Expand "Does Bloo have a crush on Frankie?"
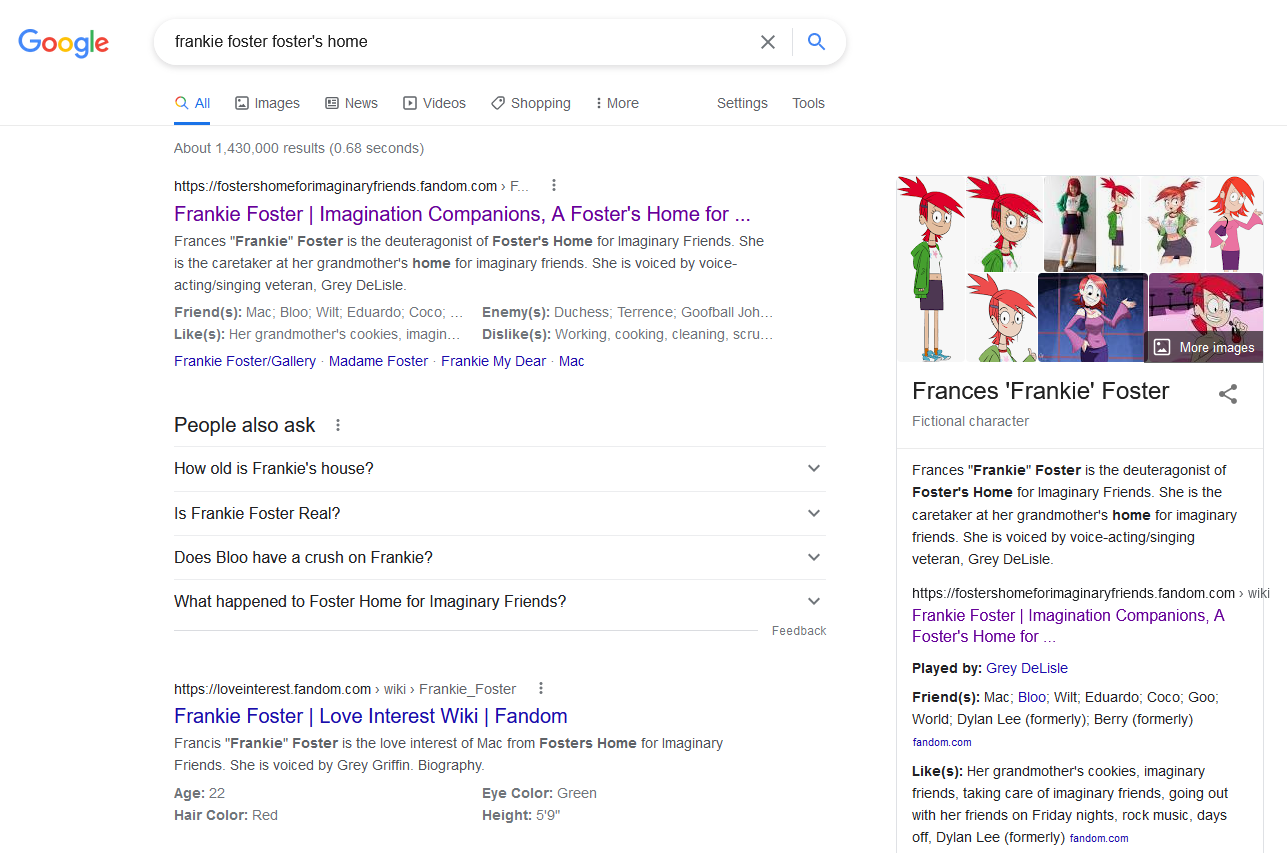1287x853 pixels. [x=500, y=557]
